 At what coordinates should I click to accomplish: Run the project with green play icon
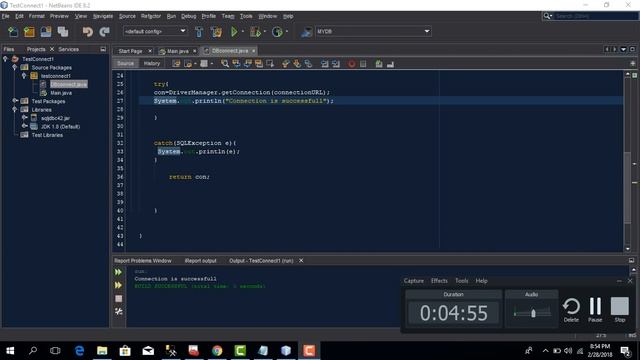click(234, 31)
